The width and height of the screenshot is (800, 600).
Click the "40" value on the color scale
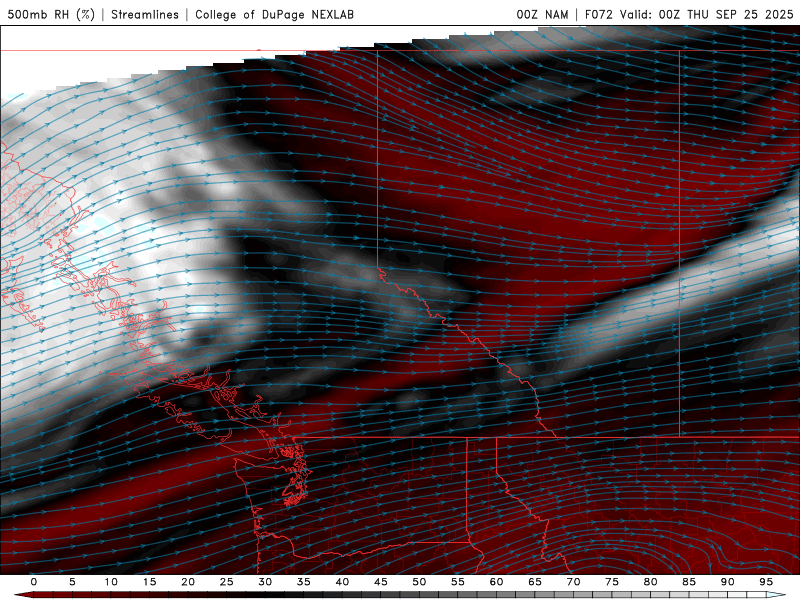click(x=342, y=582)
